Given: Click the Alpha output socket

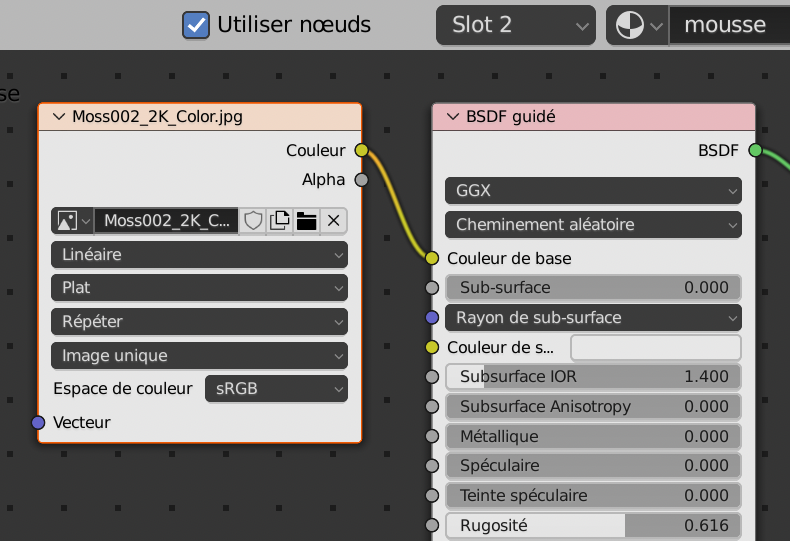Looking at the screenshot, I should tap(362, 180).
